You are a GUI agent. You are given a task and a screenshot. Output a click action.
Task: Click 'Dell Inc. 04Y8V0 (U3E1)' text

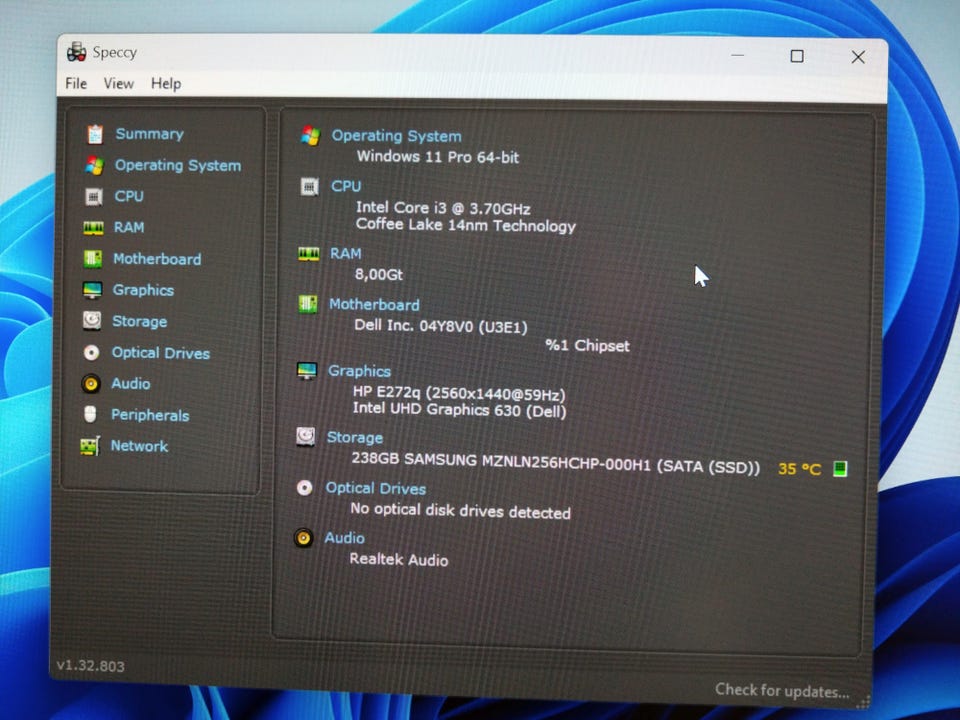441,326
